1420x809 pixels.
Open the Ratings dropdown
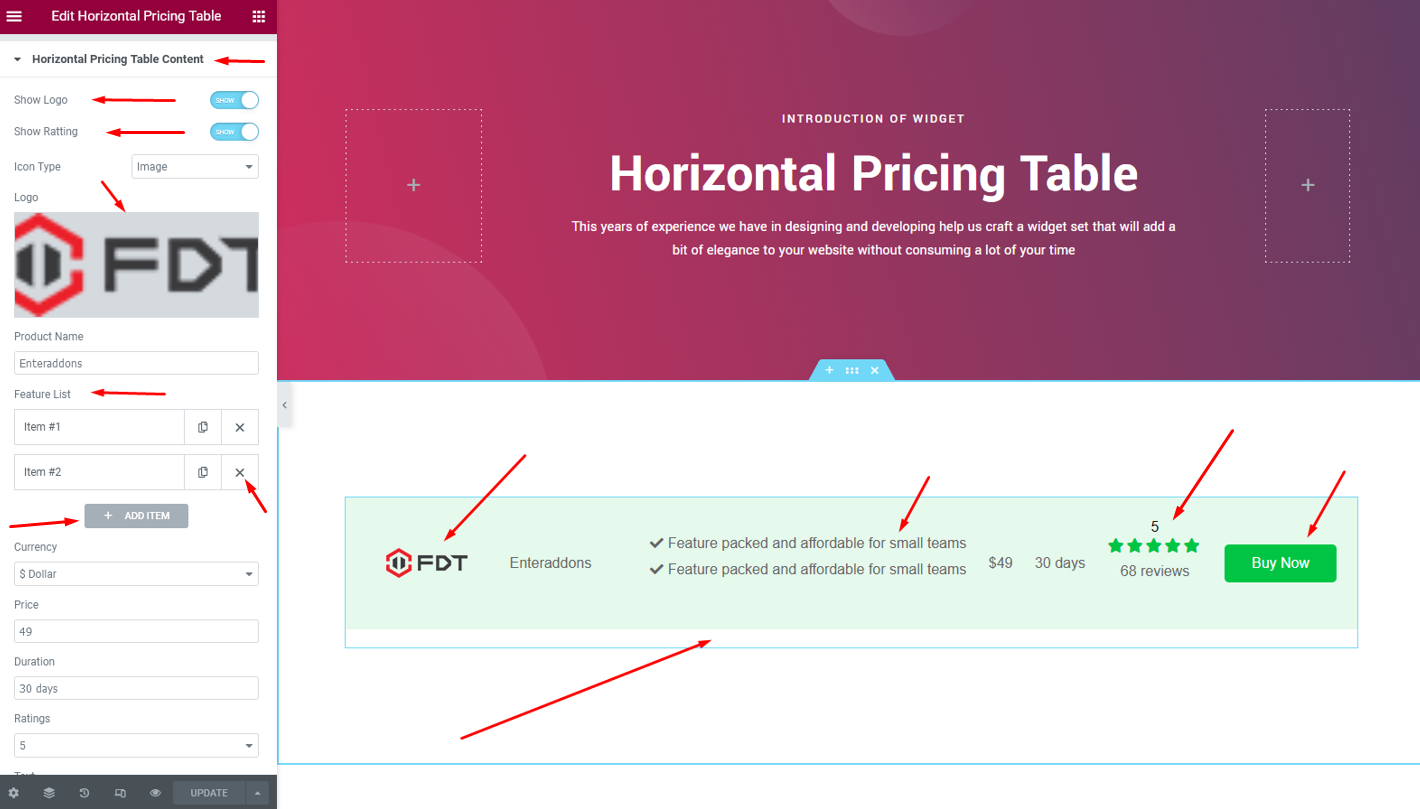tap(136, 745)
